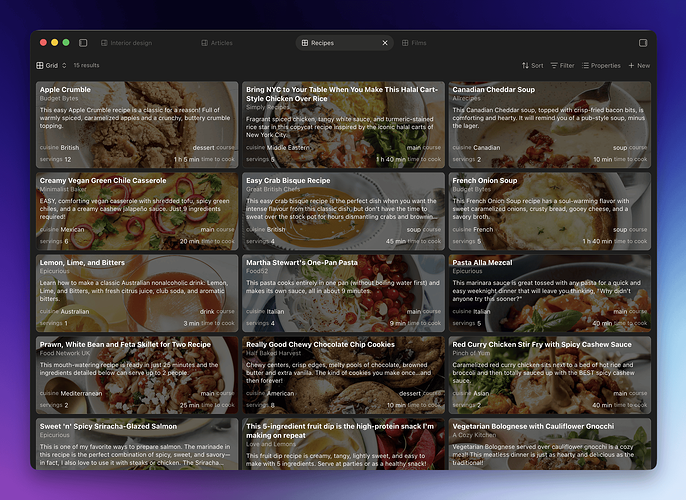Click the Recipes tab icon

(305, 43)
